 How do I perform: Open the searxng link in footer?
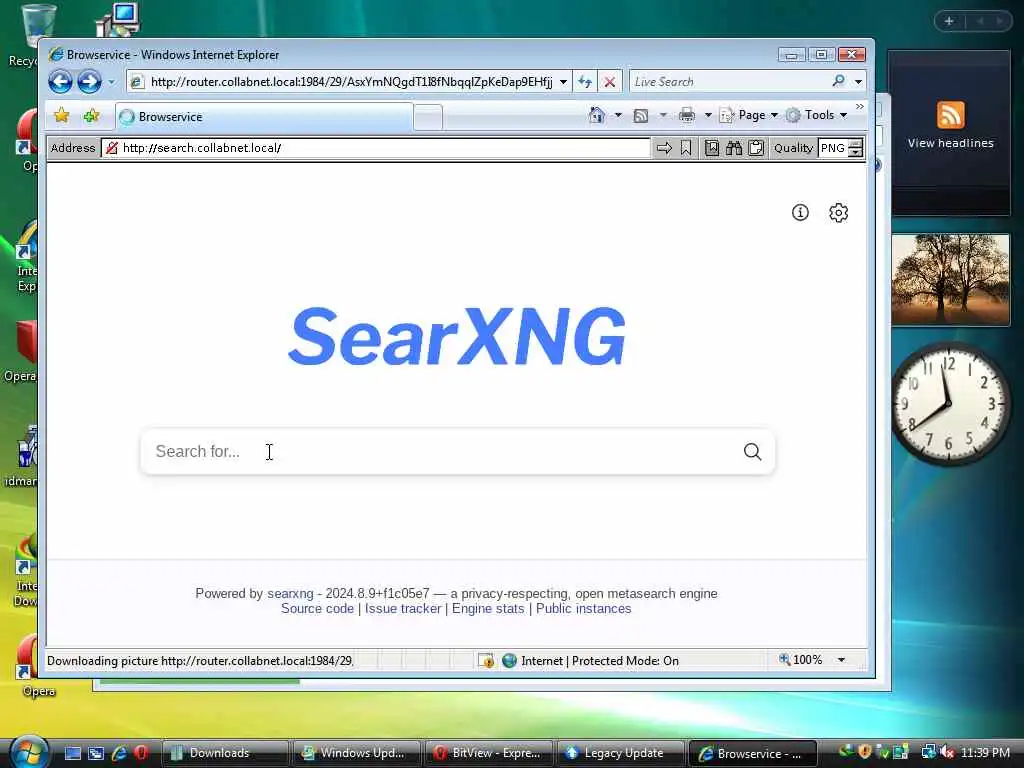pyautogui.click(x=290, y=594)
